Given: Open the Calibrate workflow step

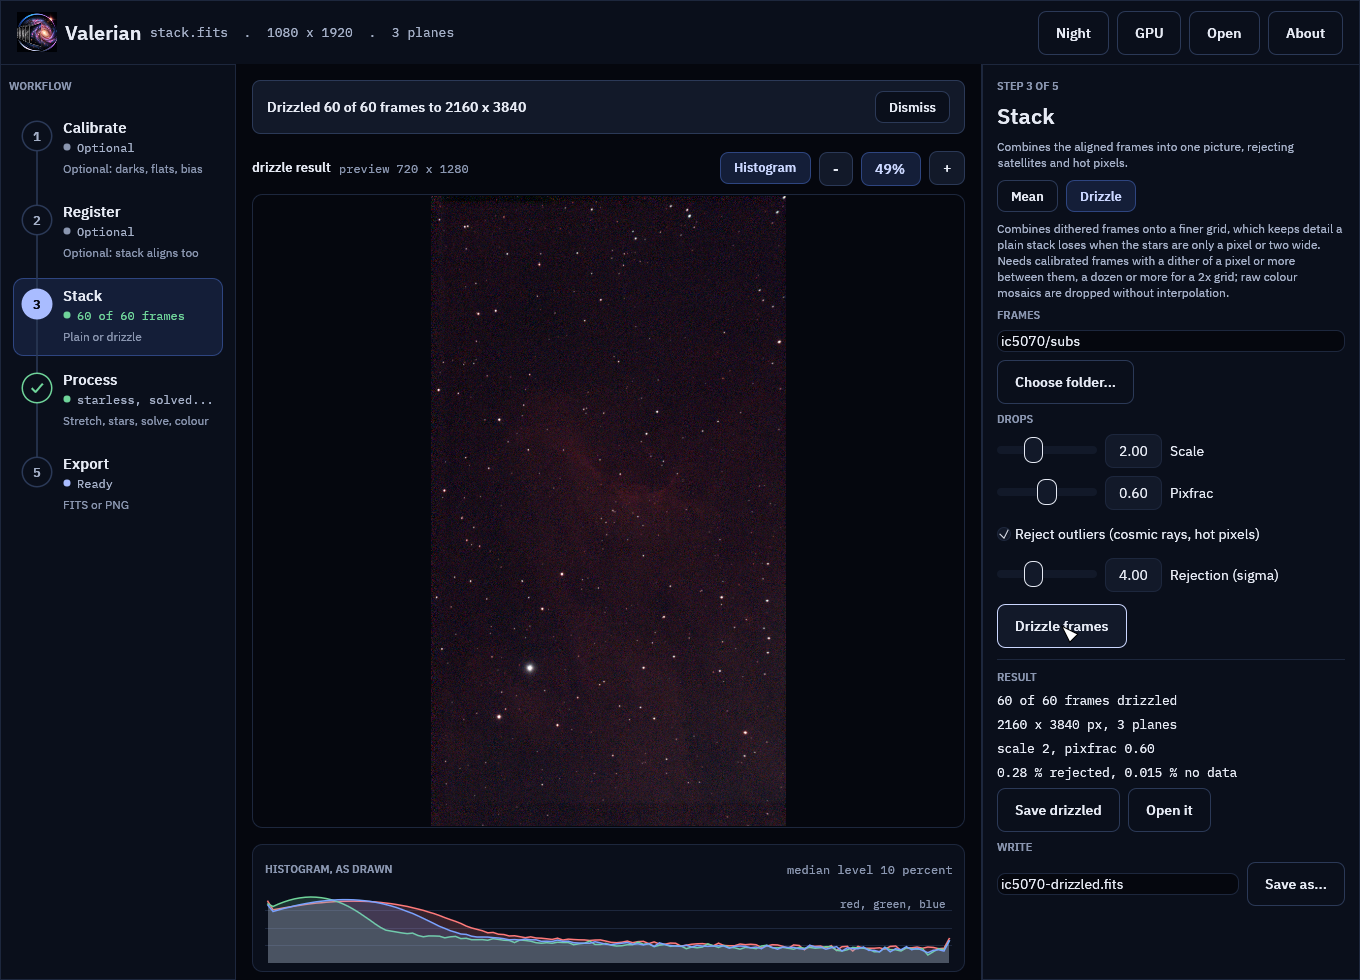Looking at the screenshot, I should coord(118,148).
